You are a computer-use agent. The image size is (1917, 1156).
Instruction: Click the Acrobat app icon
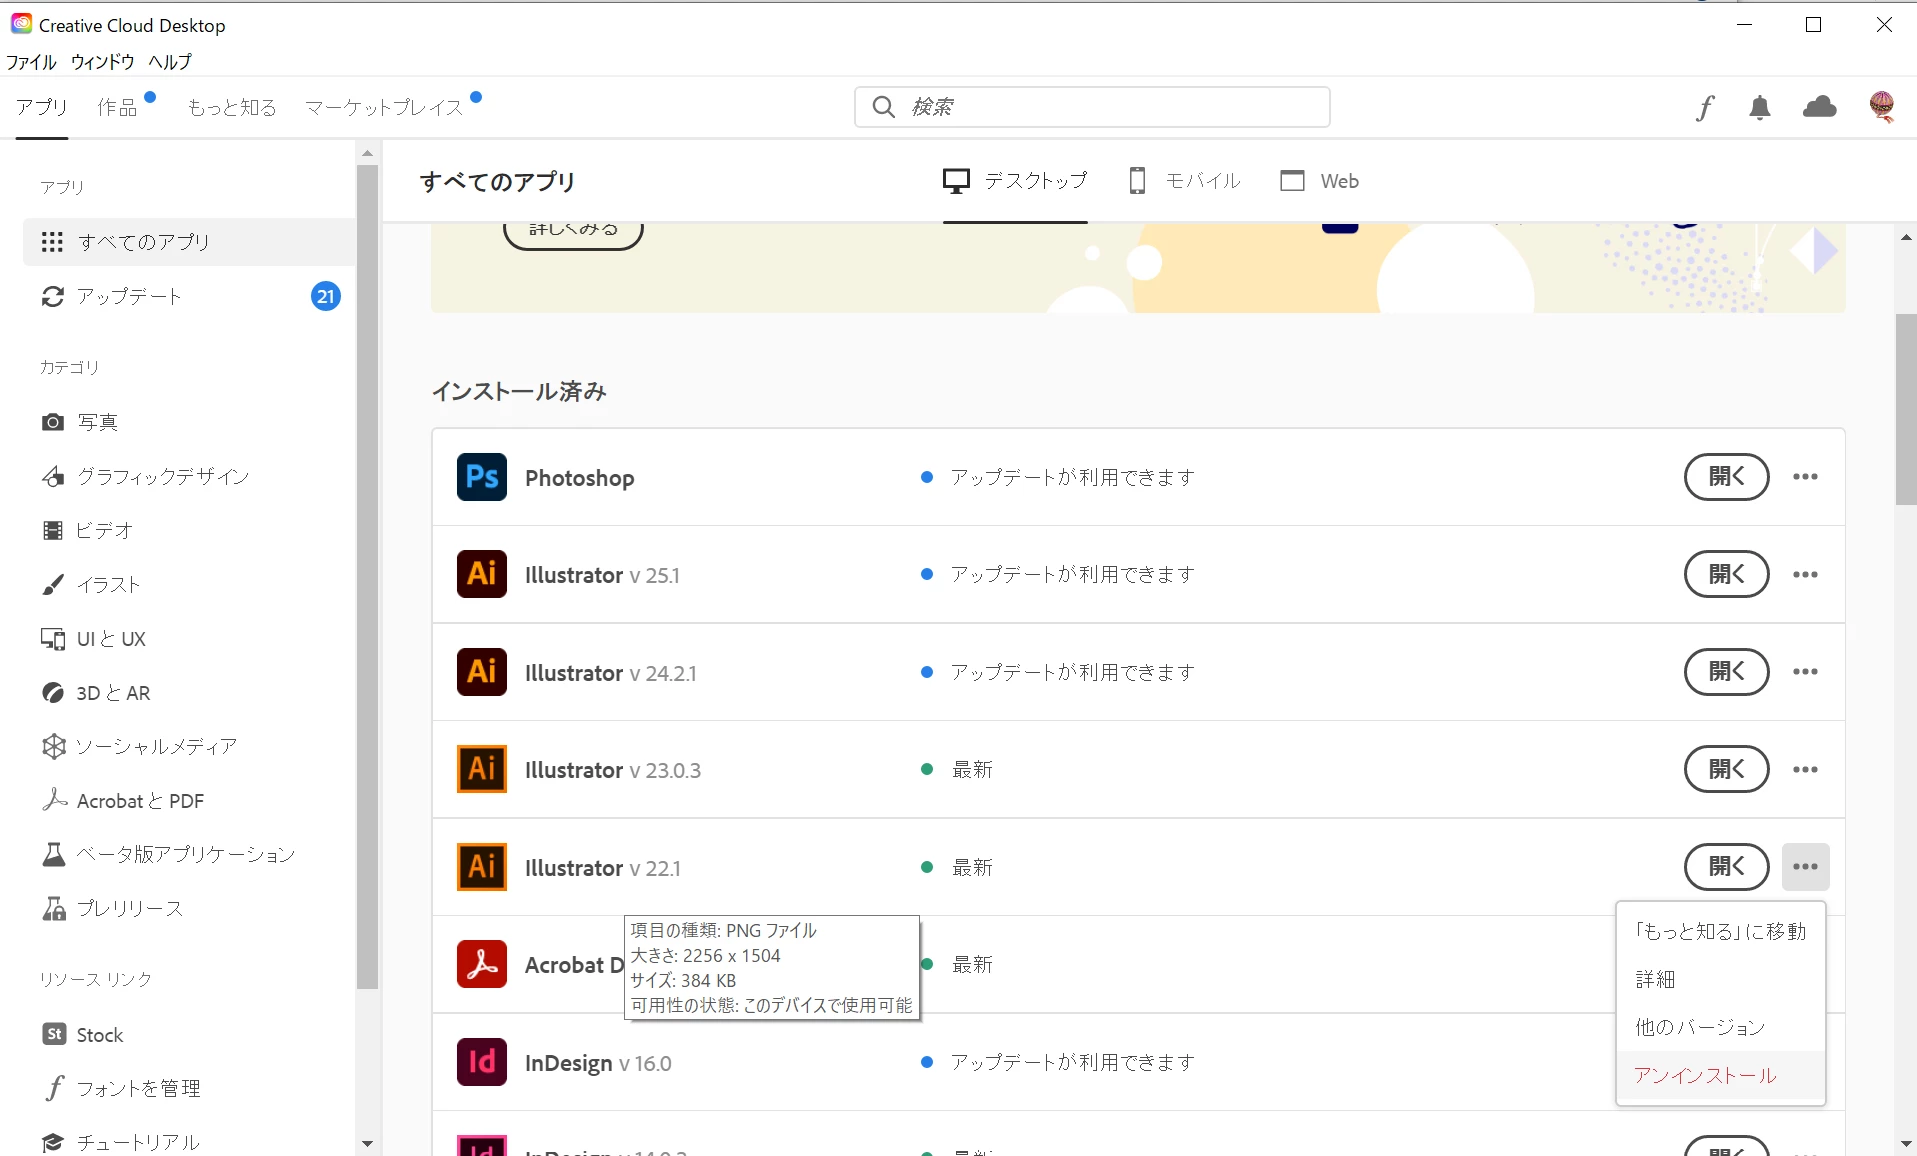pyautogui.click(x=481, y=964)
